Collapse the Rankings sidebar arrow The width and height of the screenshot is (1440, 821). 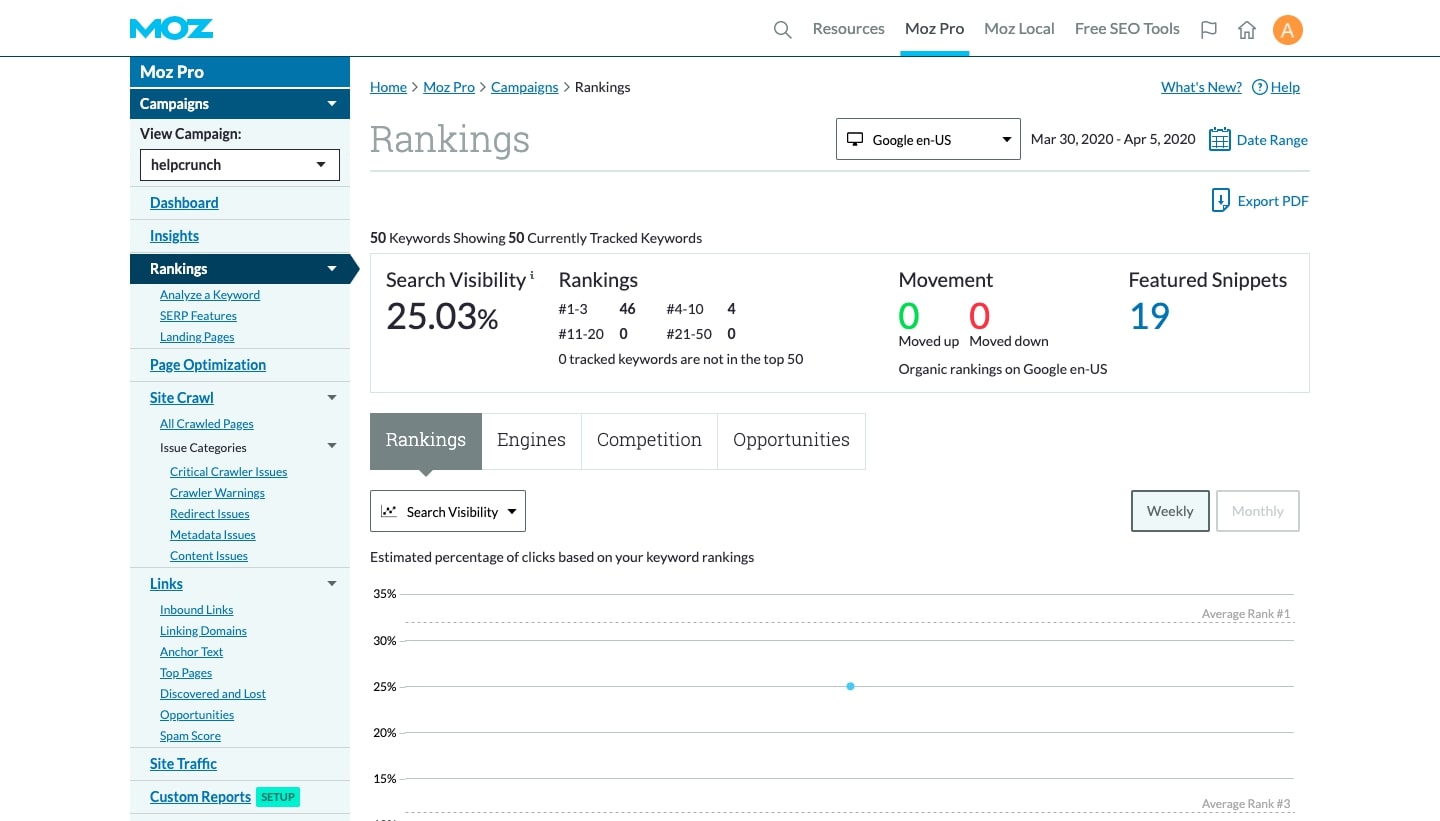[332, 269]
